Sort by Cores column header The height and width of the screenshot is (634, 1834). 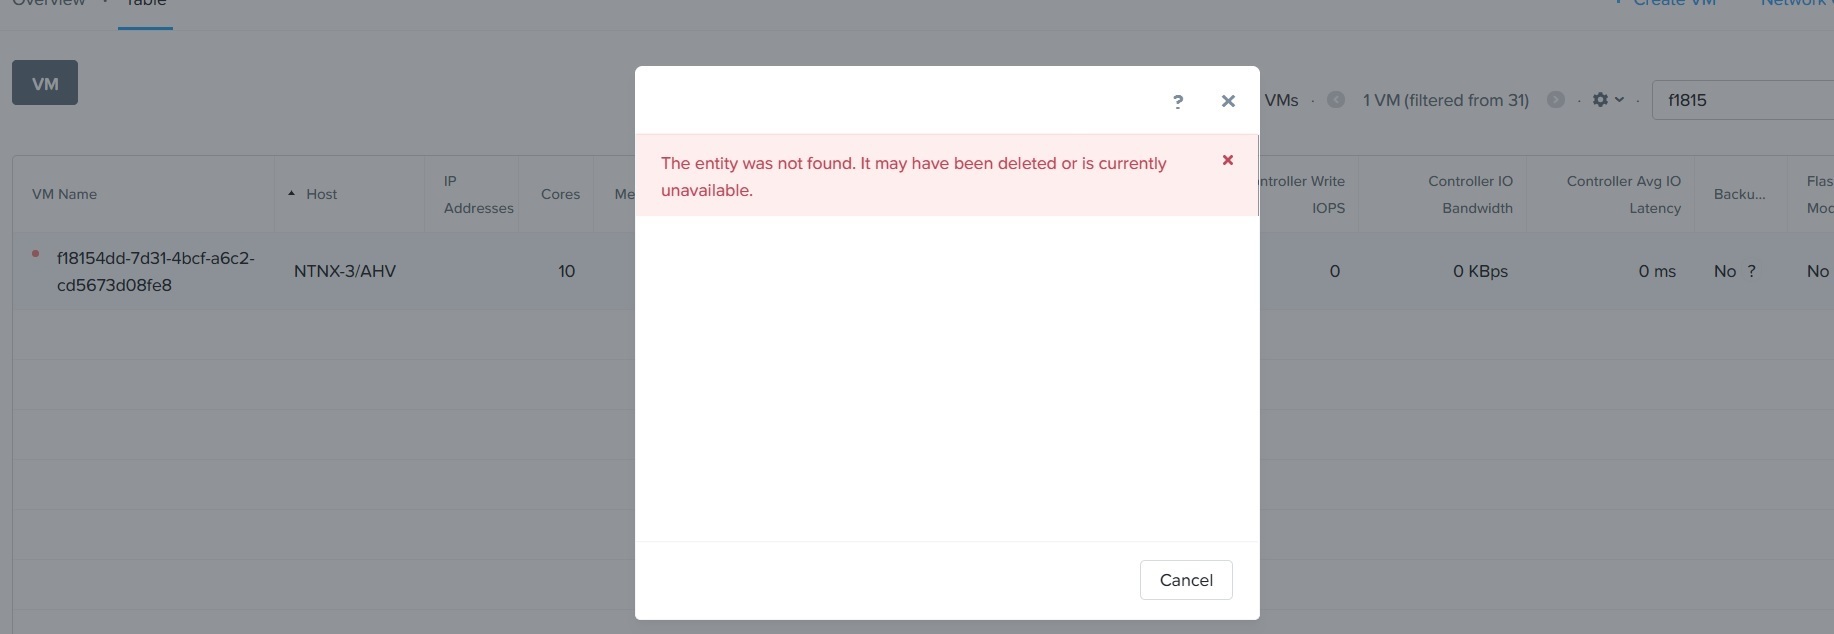560,194
